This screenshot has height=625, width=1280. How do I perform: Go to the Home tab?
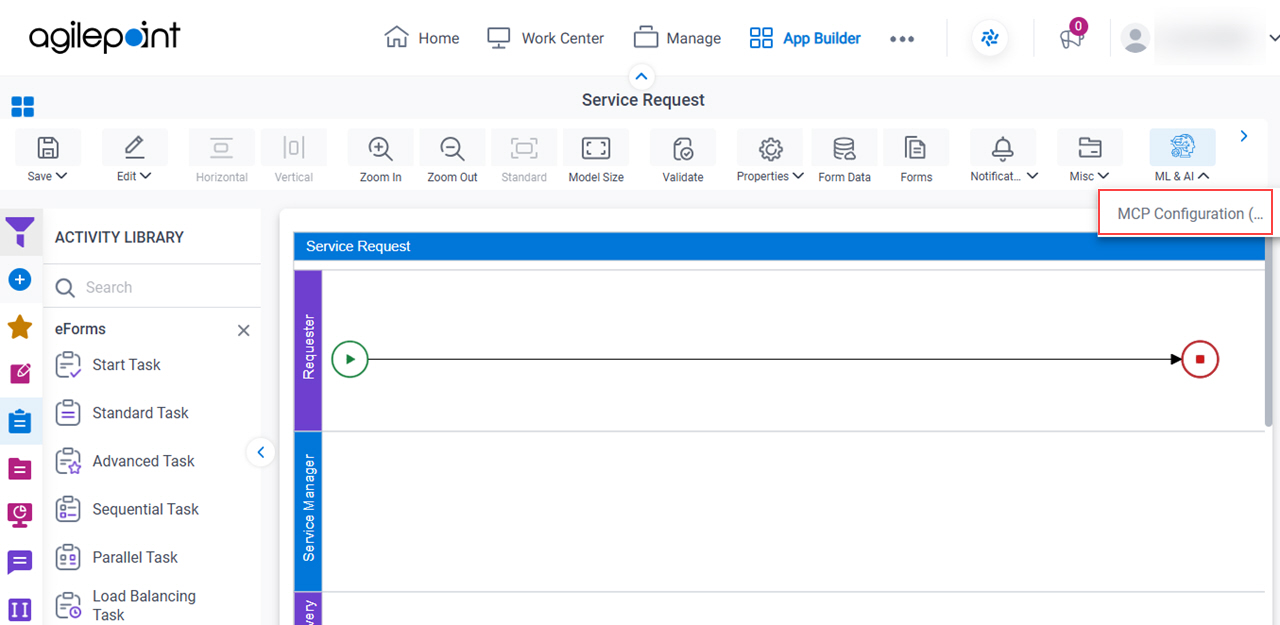422,38
